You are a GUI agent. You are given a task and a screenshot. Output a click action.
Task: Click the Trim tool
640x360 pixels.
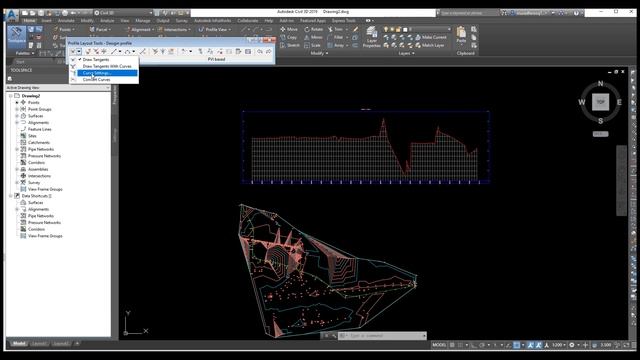[x=336, y=29]
